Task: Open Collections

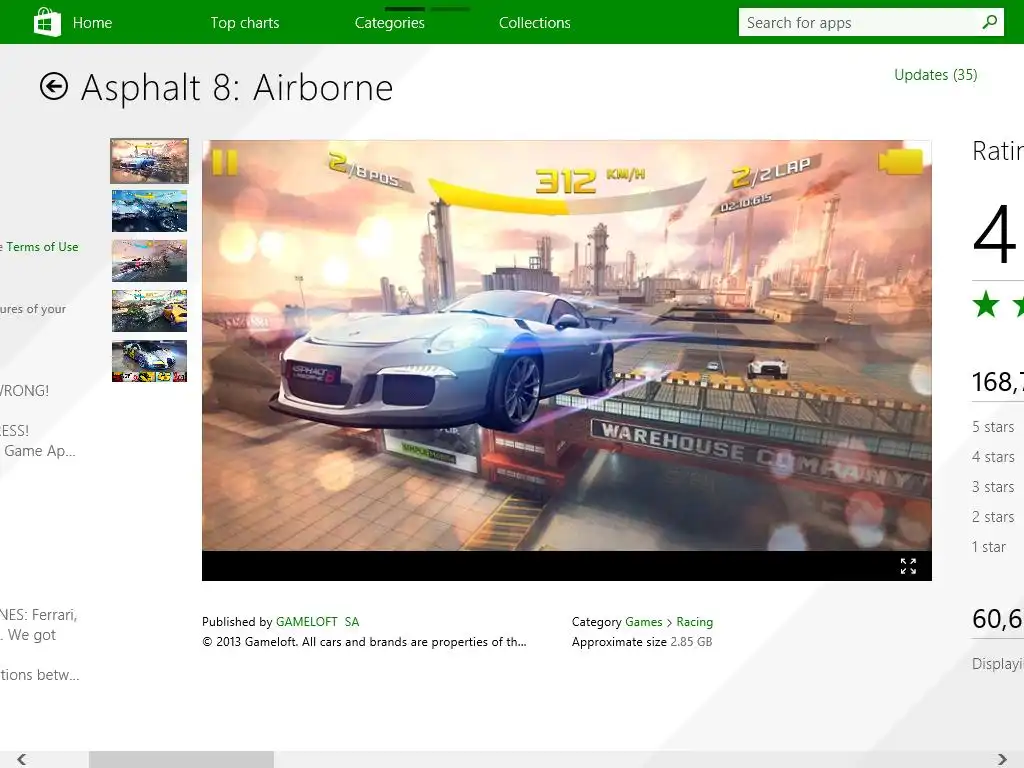Action: (535, 23)
